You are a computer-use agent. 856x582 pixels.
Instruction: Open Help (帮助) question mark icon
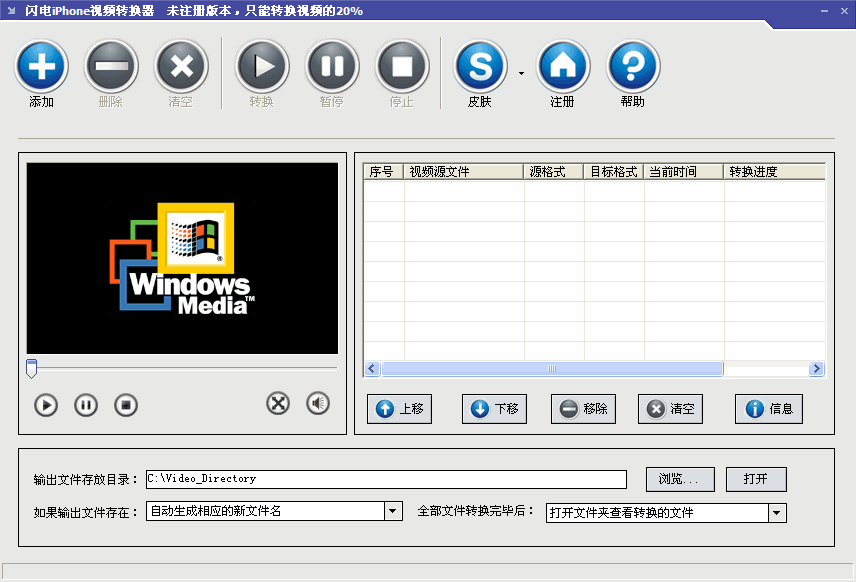click(633, 67)
